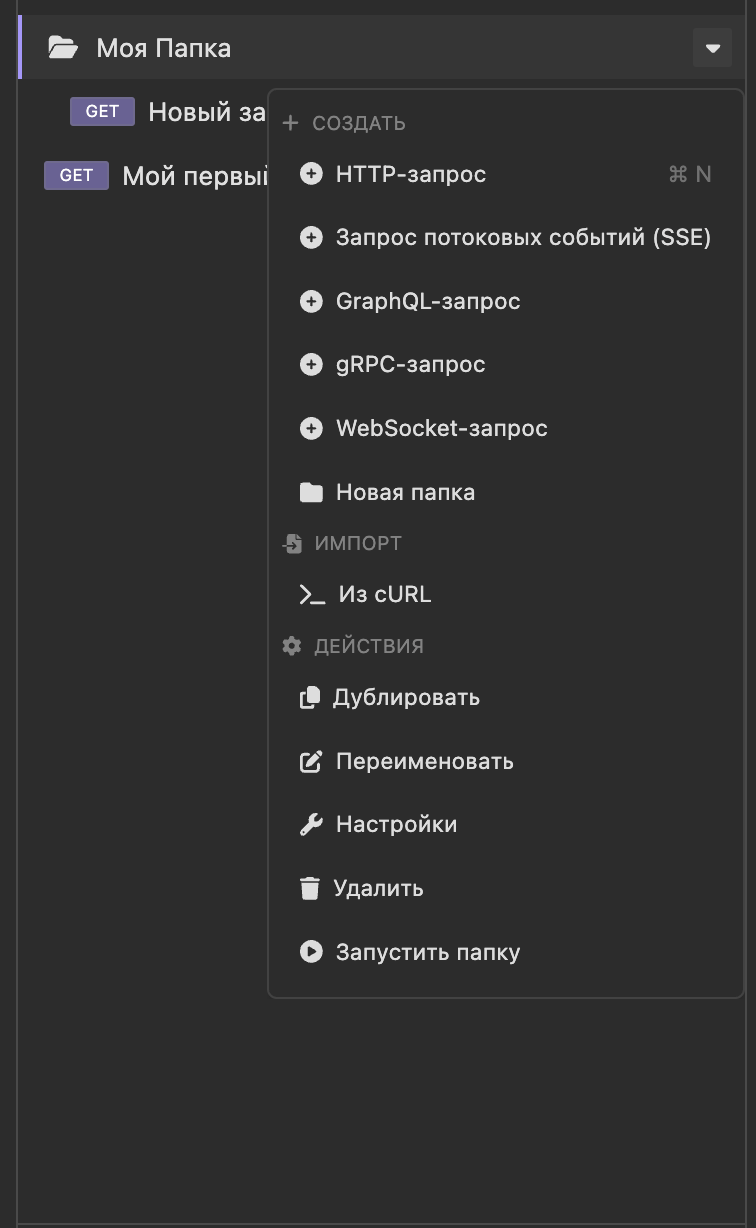Open the dropdown arrow on Моя Папка

712,47
